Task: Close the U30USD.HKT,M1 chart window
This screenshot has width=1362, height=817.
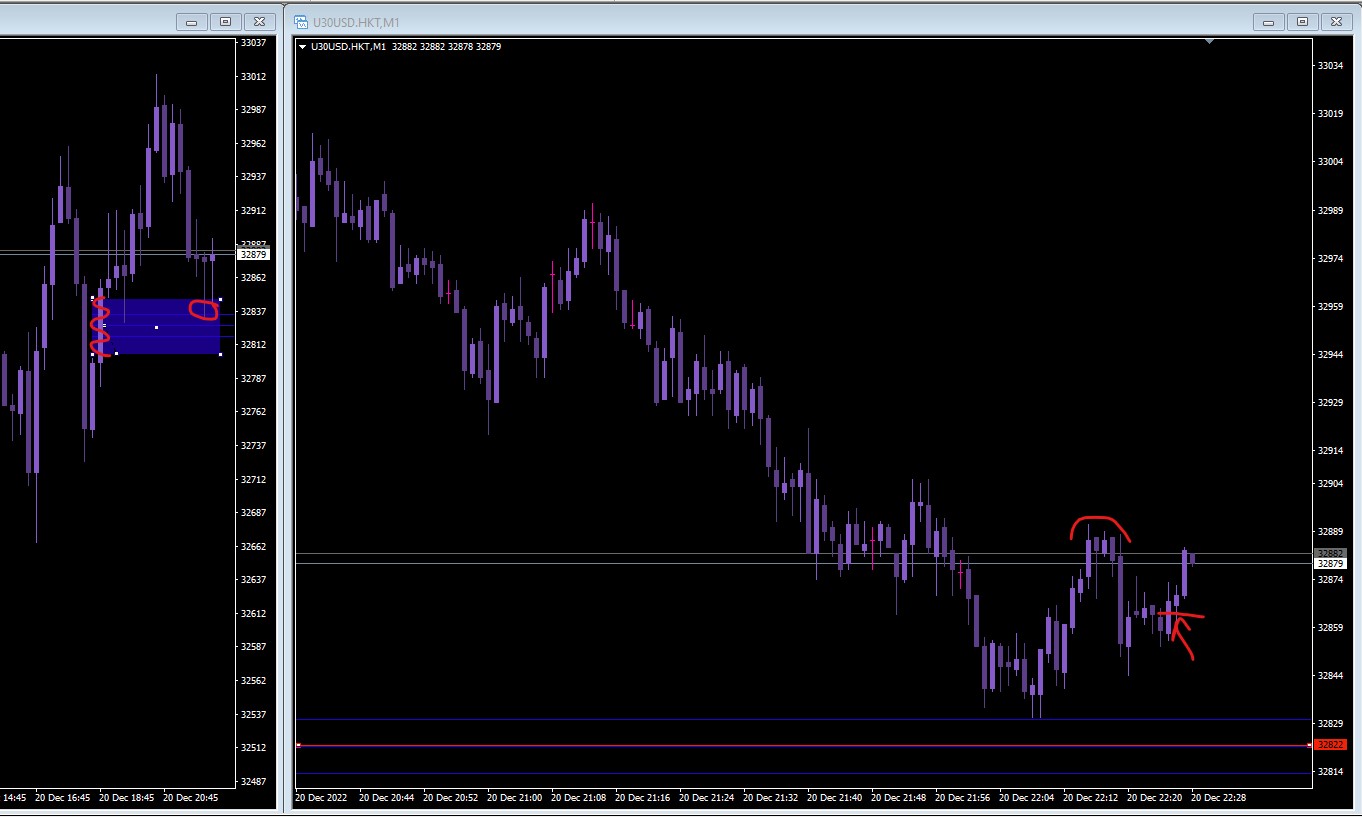Action: tap(1335, 21)
